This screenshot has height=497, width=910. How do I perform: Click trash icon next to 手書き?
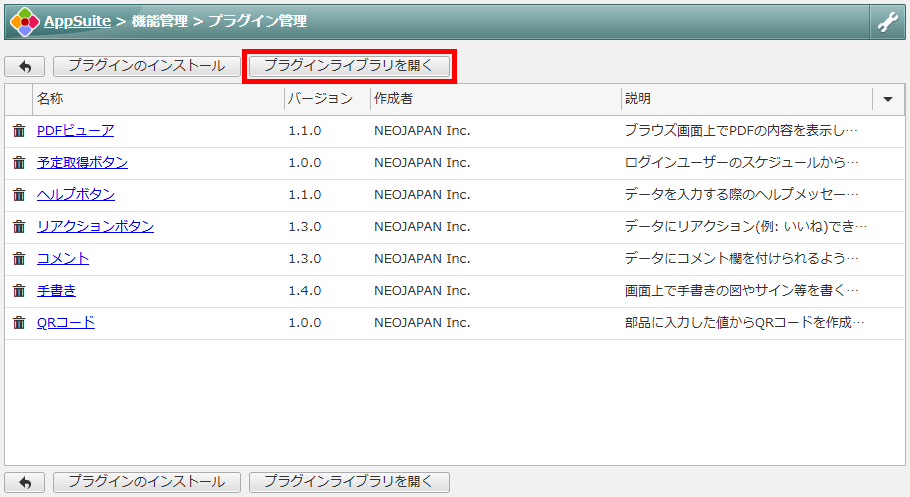click(19, 290)
